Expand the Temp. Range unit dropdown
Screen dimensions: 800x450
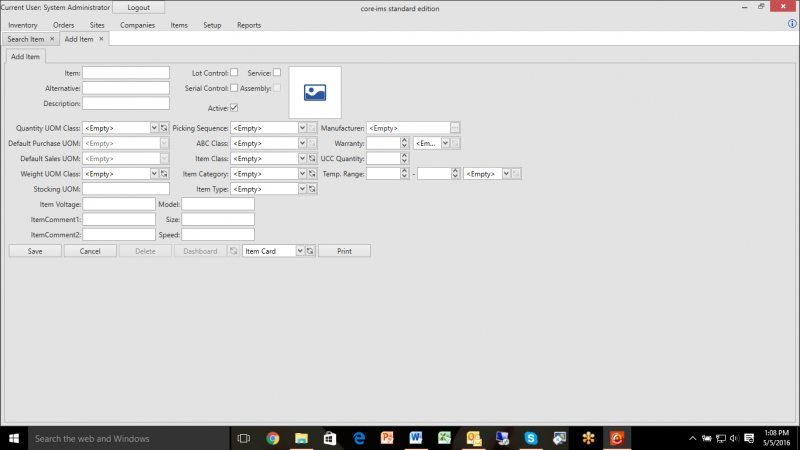(x=506, y=174)
